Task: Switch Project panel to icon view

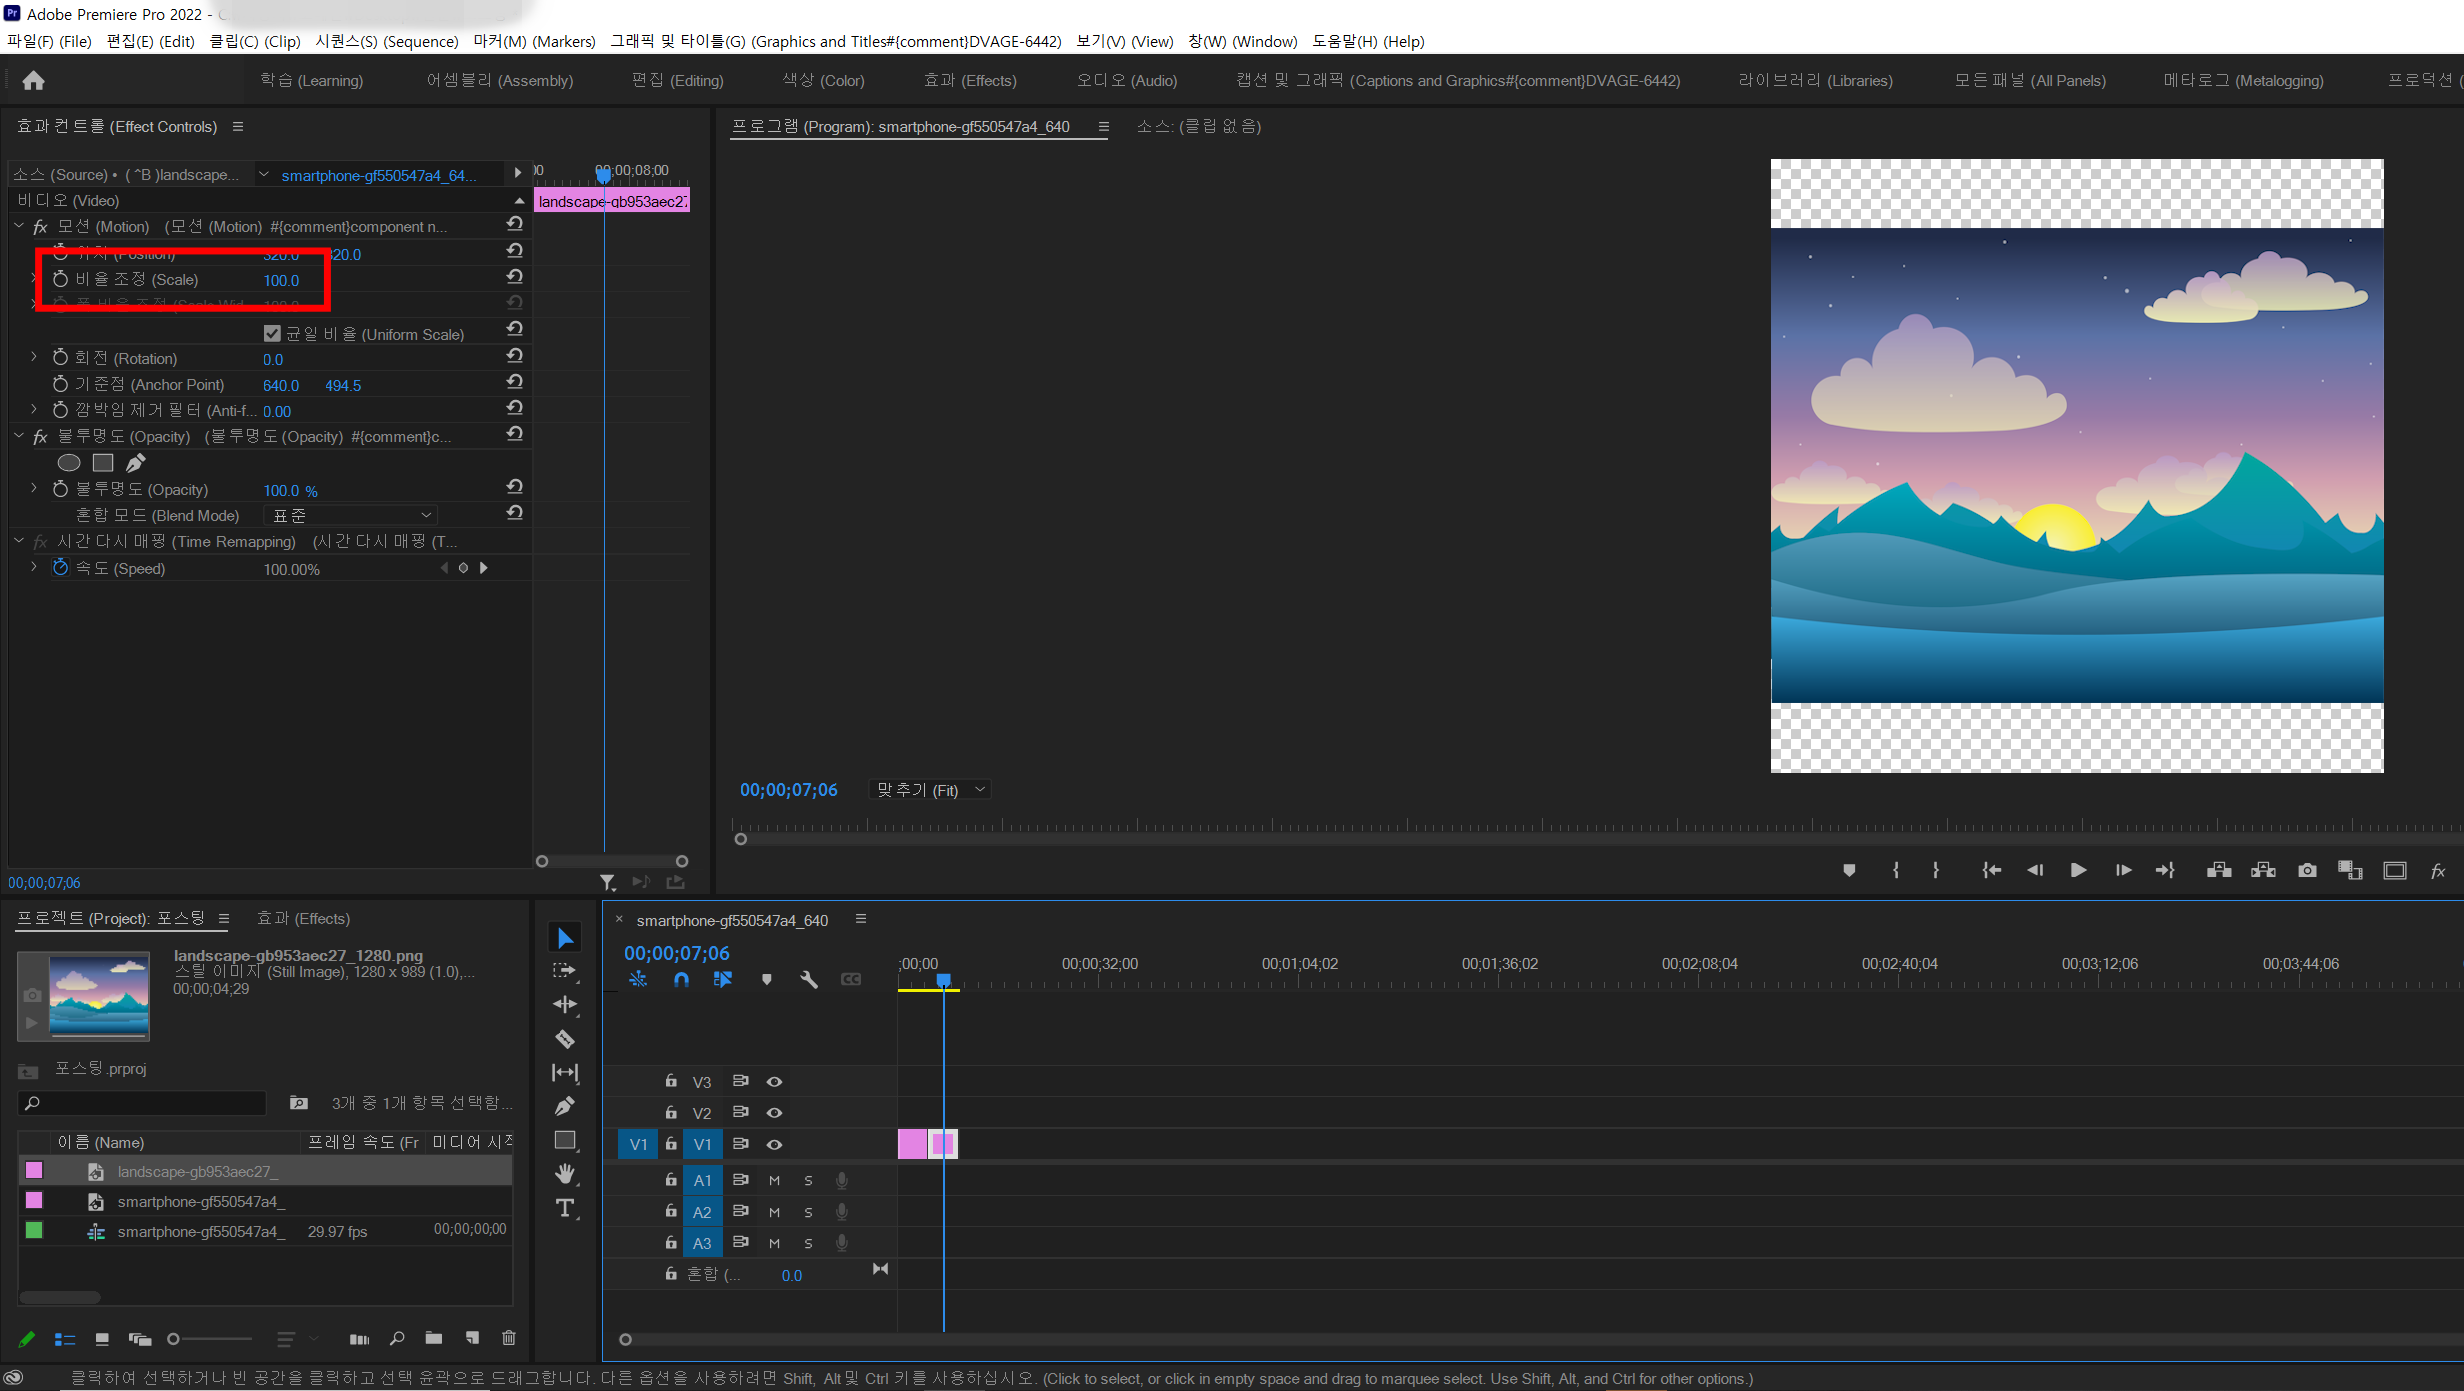Action: pyautogui.click(x=102, y=1339)
